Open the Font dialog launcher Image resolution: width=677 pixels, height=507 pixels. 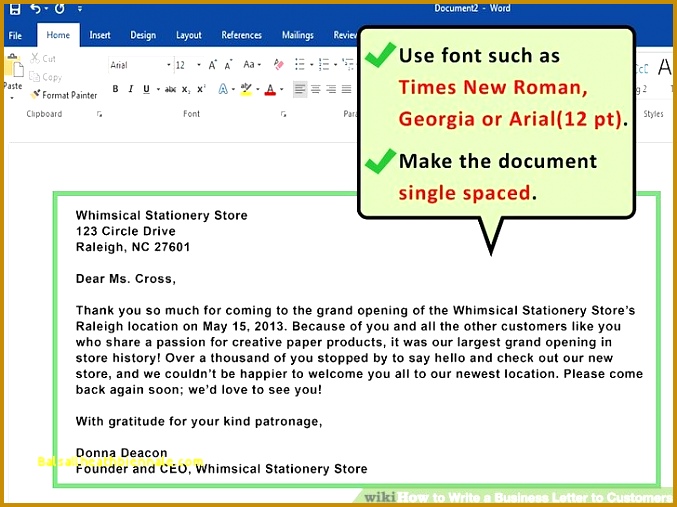point(283,114)
